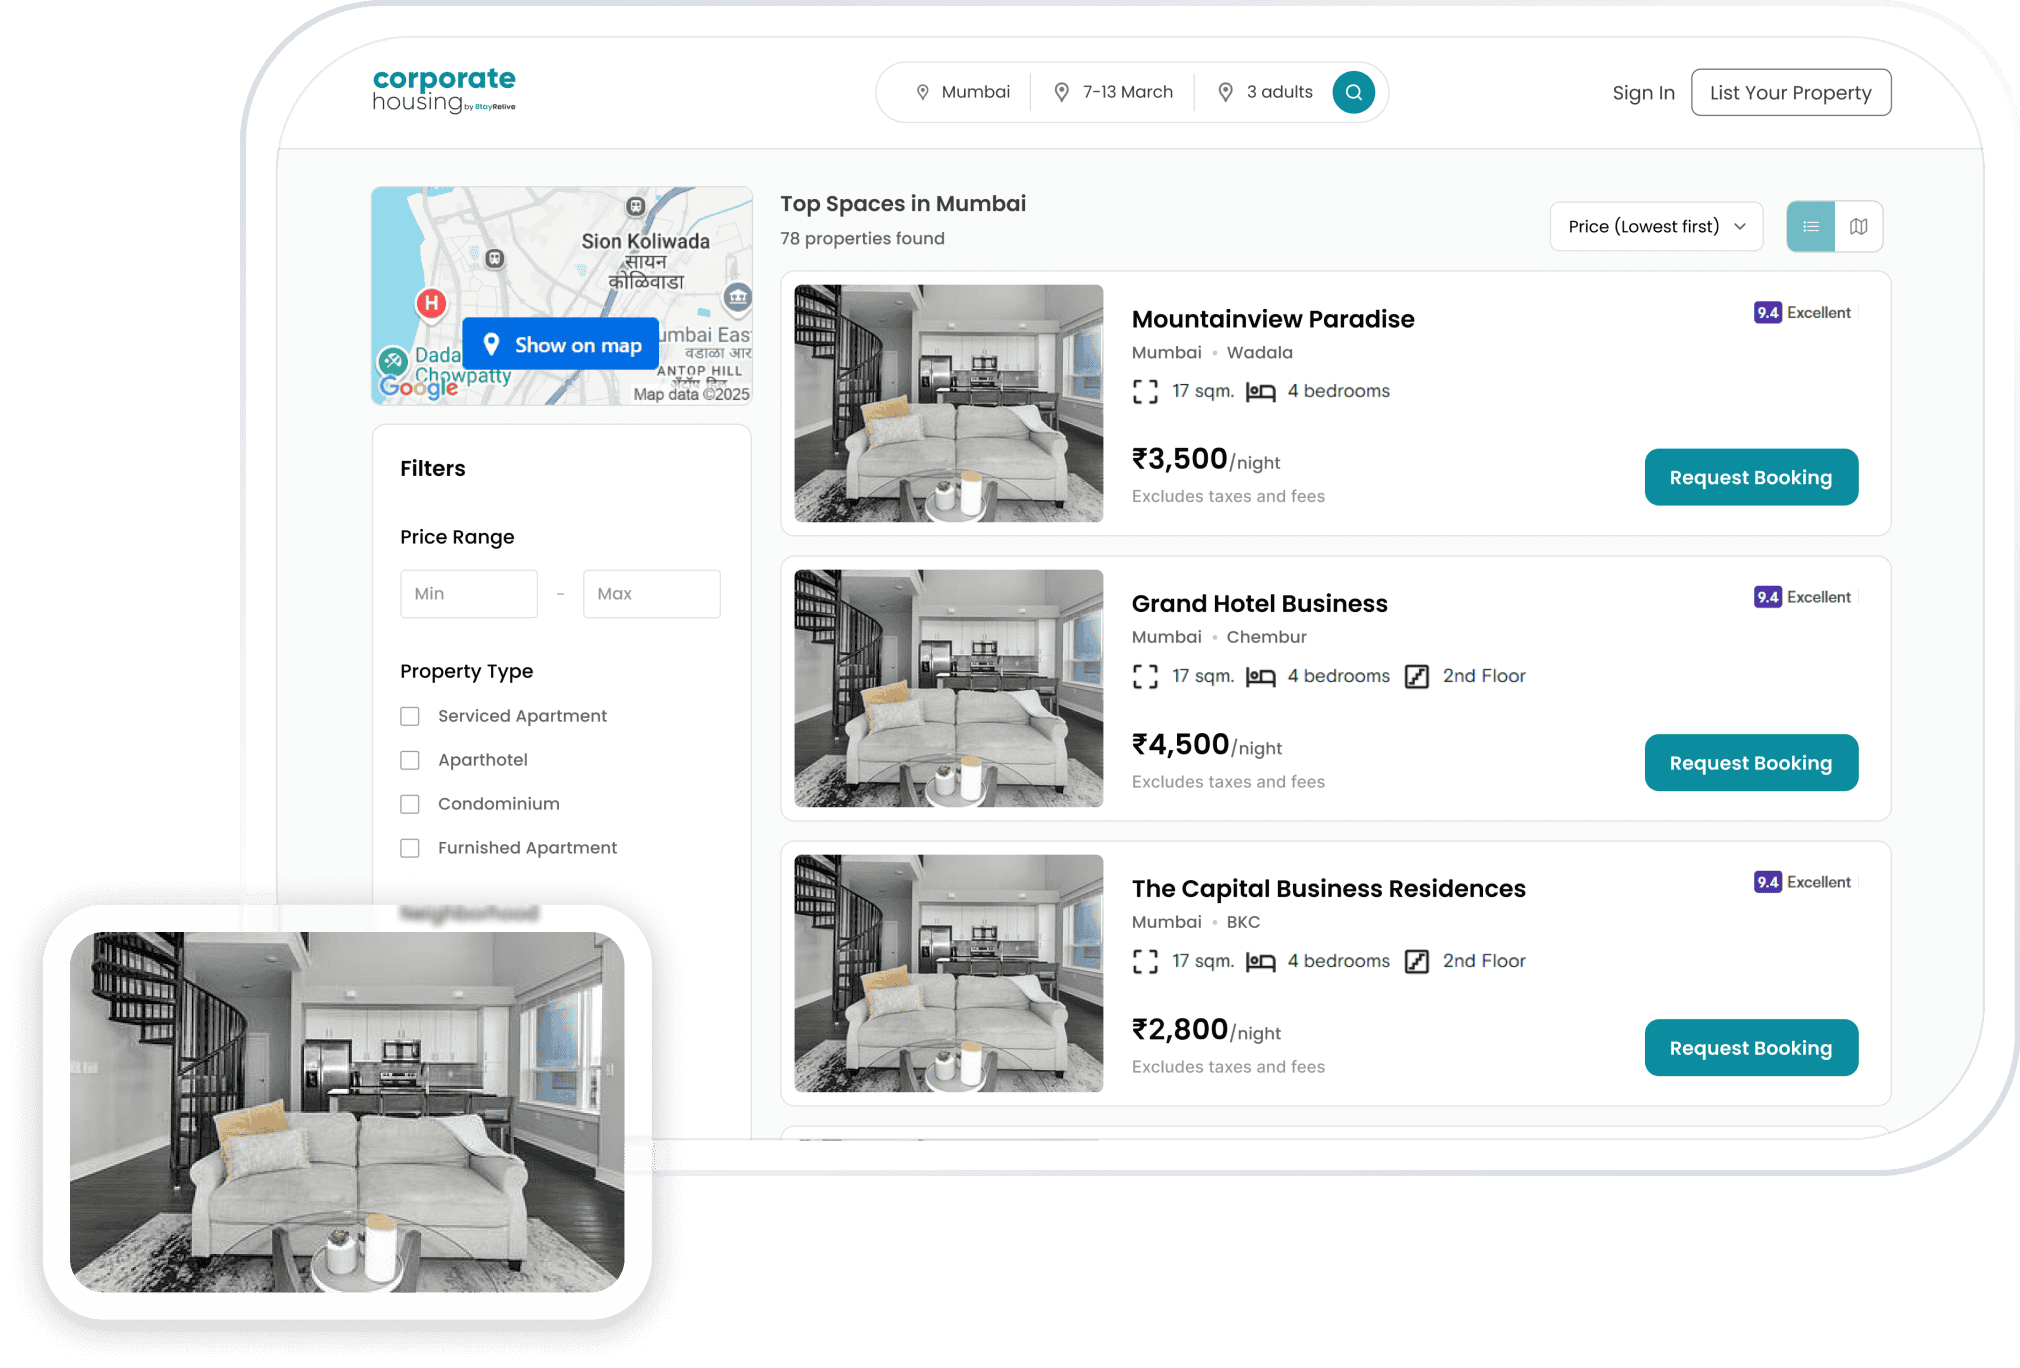Image resolution: width=2020 pixels, height=1368 pixels.
Task: Click the 9.4 rating badge on Mountainview Paradise
Action: pos(1767,313)
